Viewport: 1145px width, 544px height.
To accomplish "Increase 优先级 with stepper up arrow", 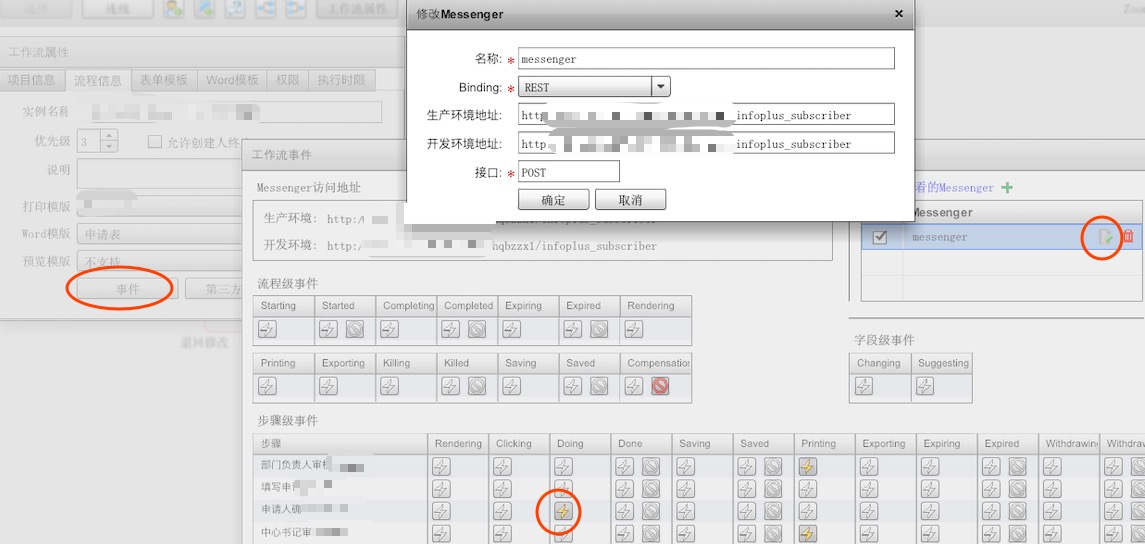I will point(109,136).
